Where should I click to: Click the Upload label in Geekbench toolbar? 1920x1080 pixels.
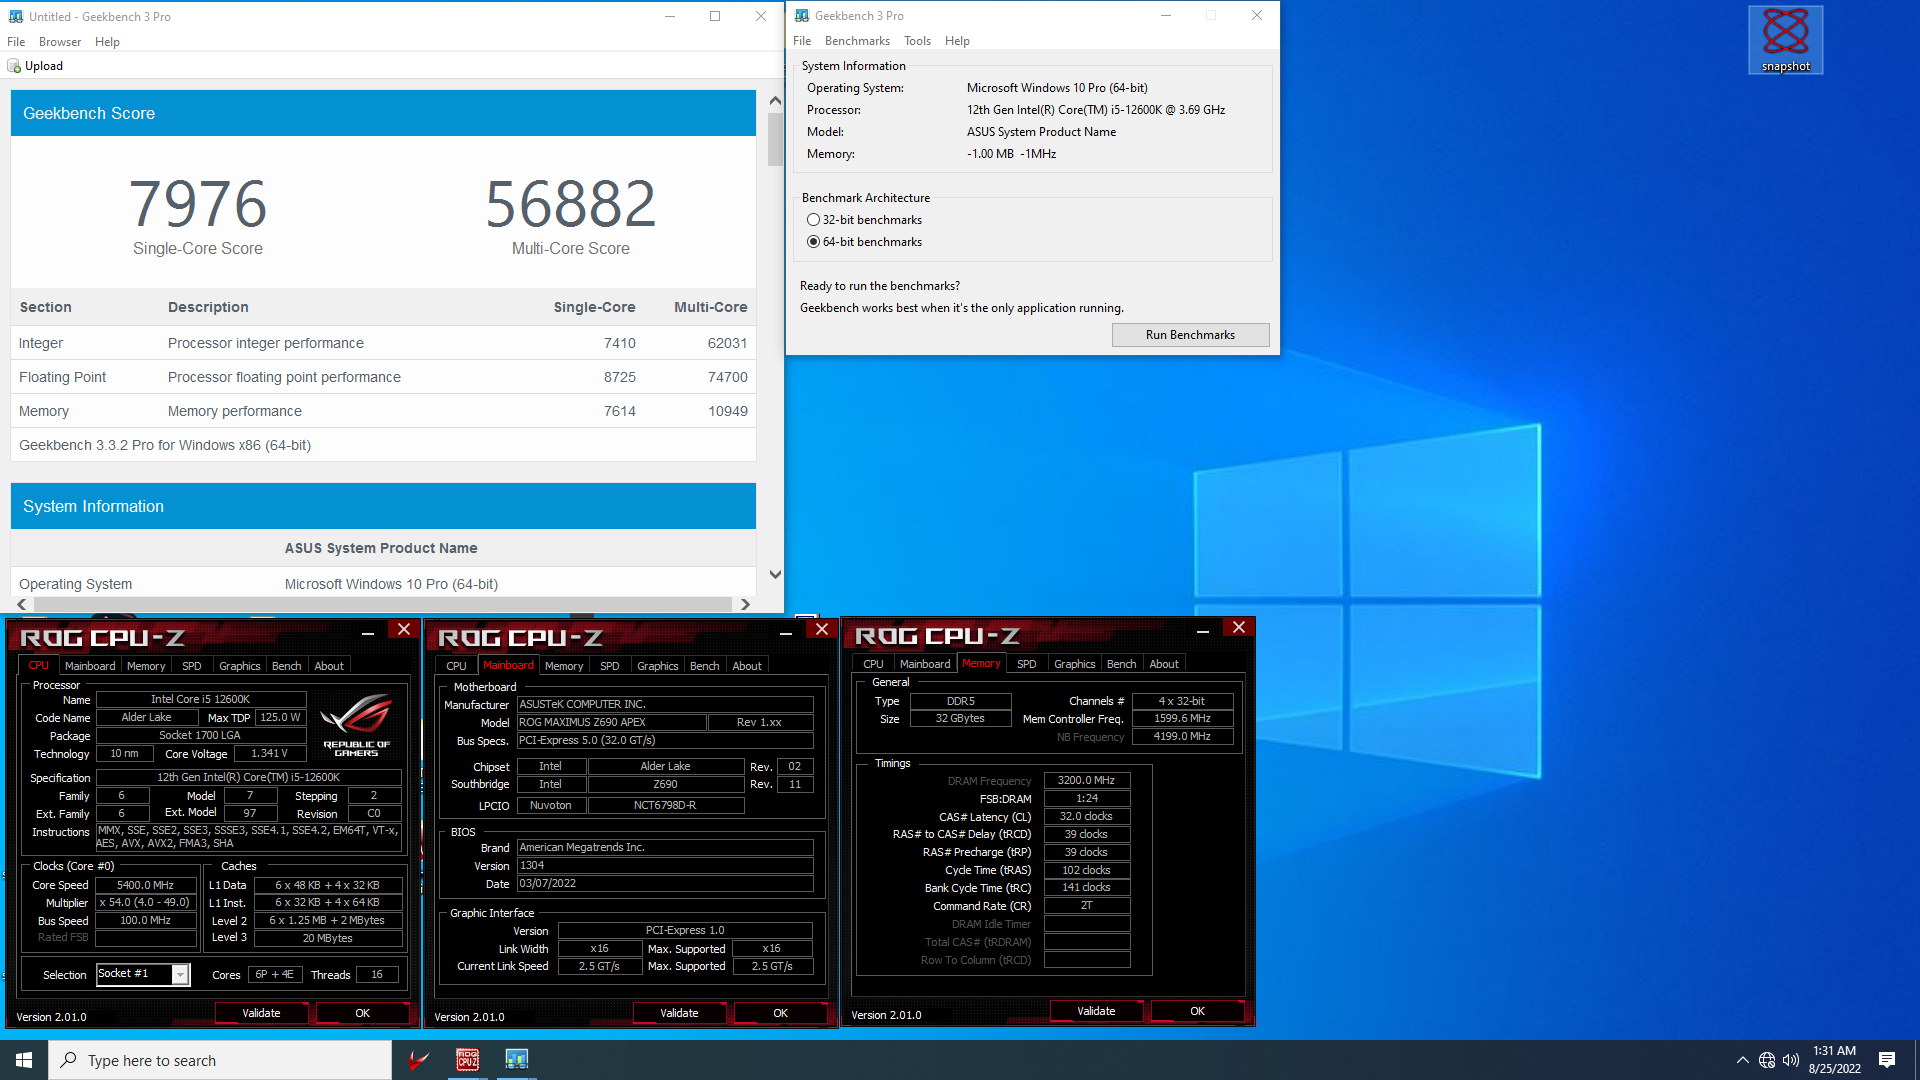click(x=44, y=66)
